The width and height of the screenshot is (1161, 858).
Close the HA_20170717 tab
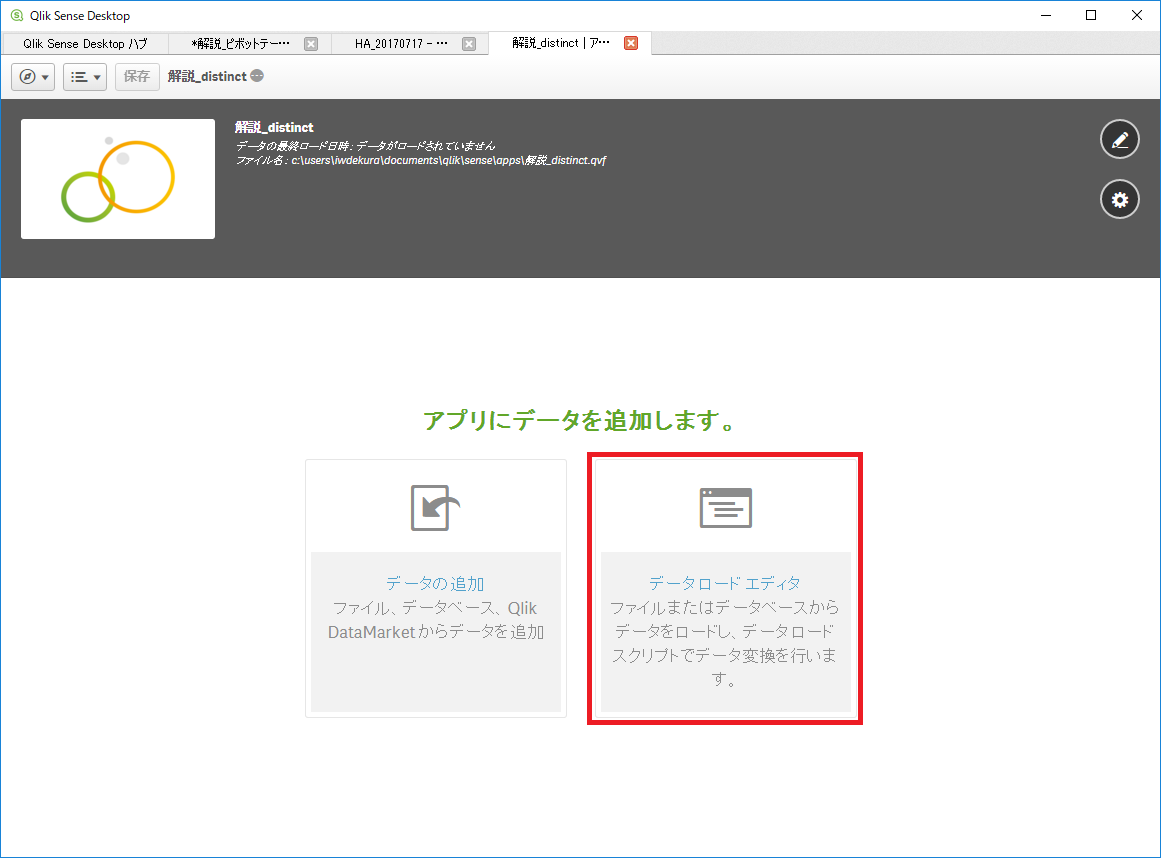[469, 44]
